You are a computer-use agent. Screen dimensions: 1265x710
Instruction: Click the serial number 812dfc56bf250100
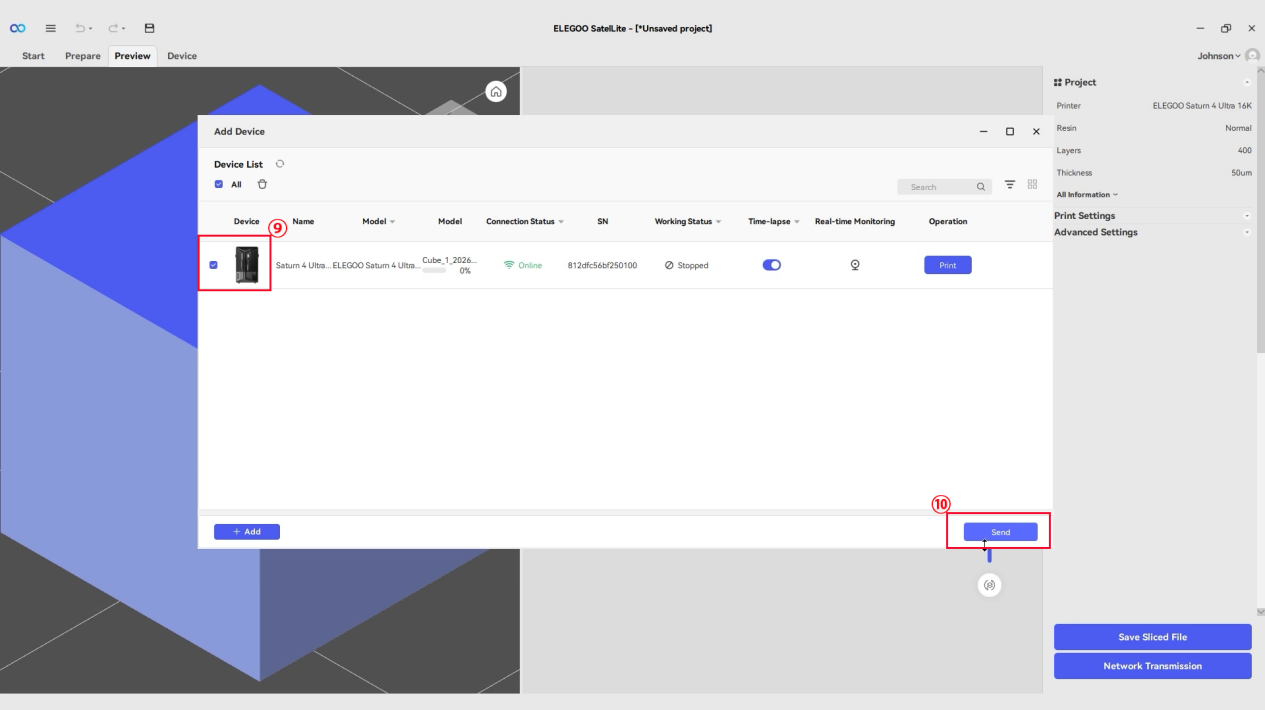pos(602,265)
